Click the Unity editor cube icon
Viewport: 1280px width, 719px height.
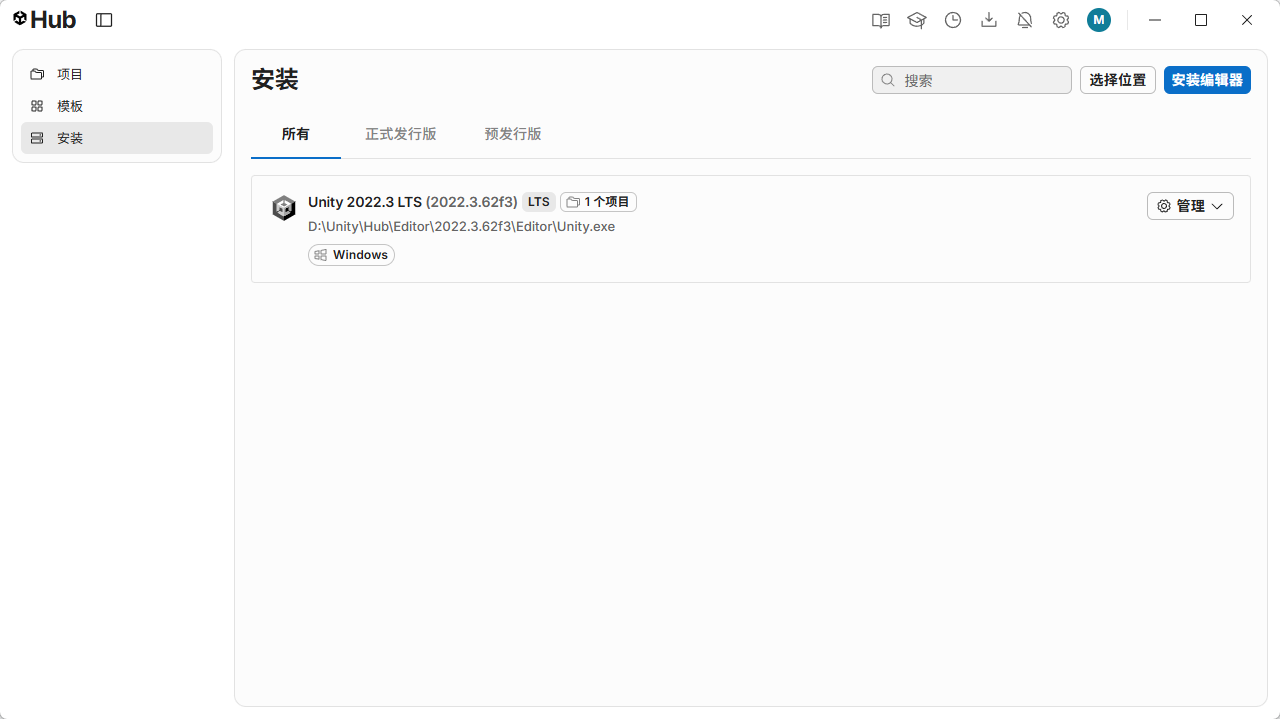click(x=284, y=208)
